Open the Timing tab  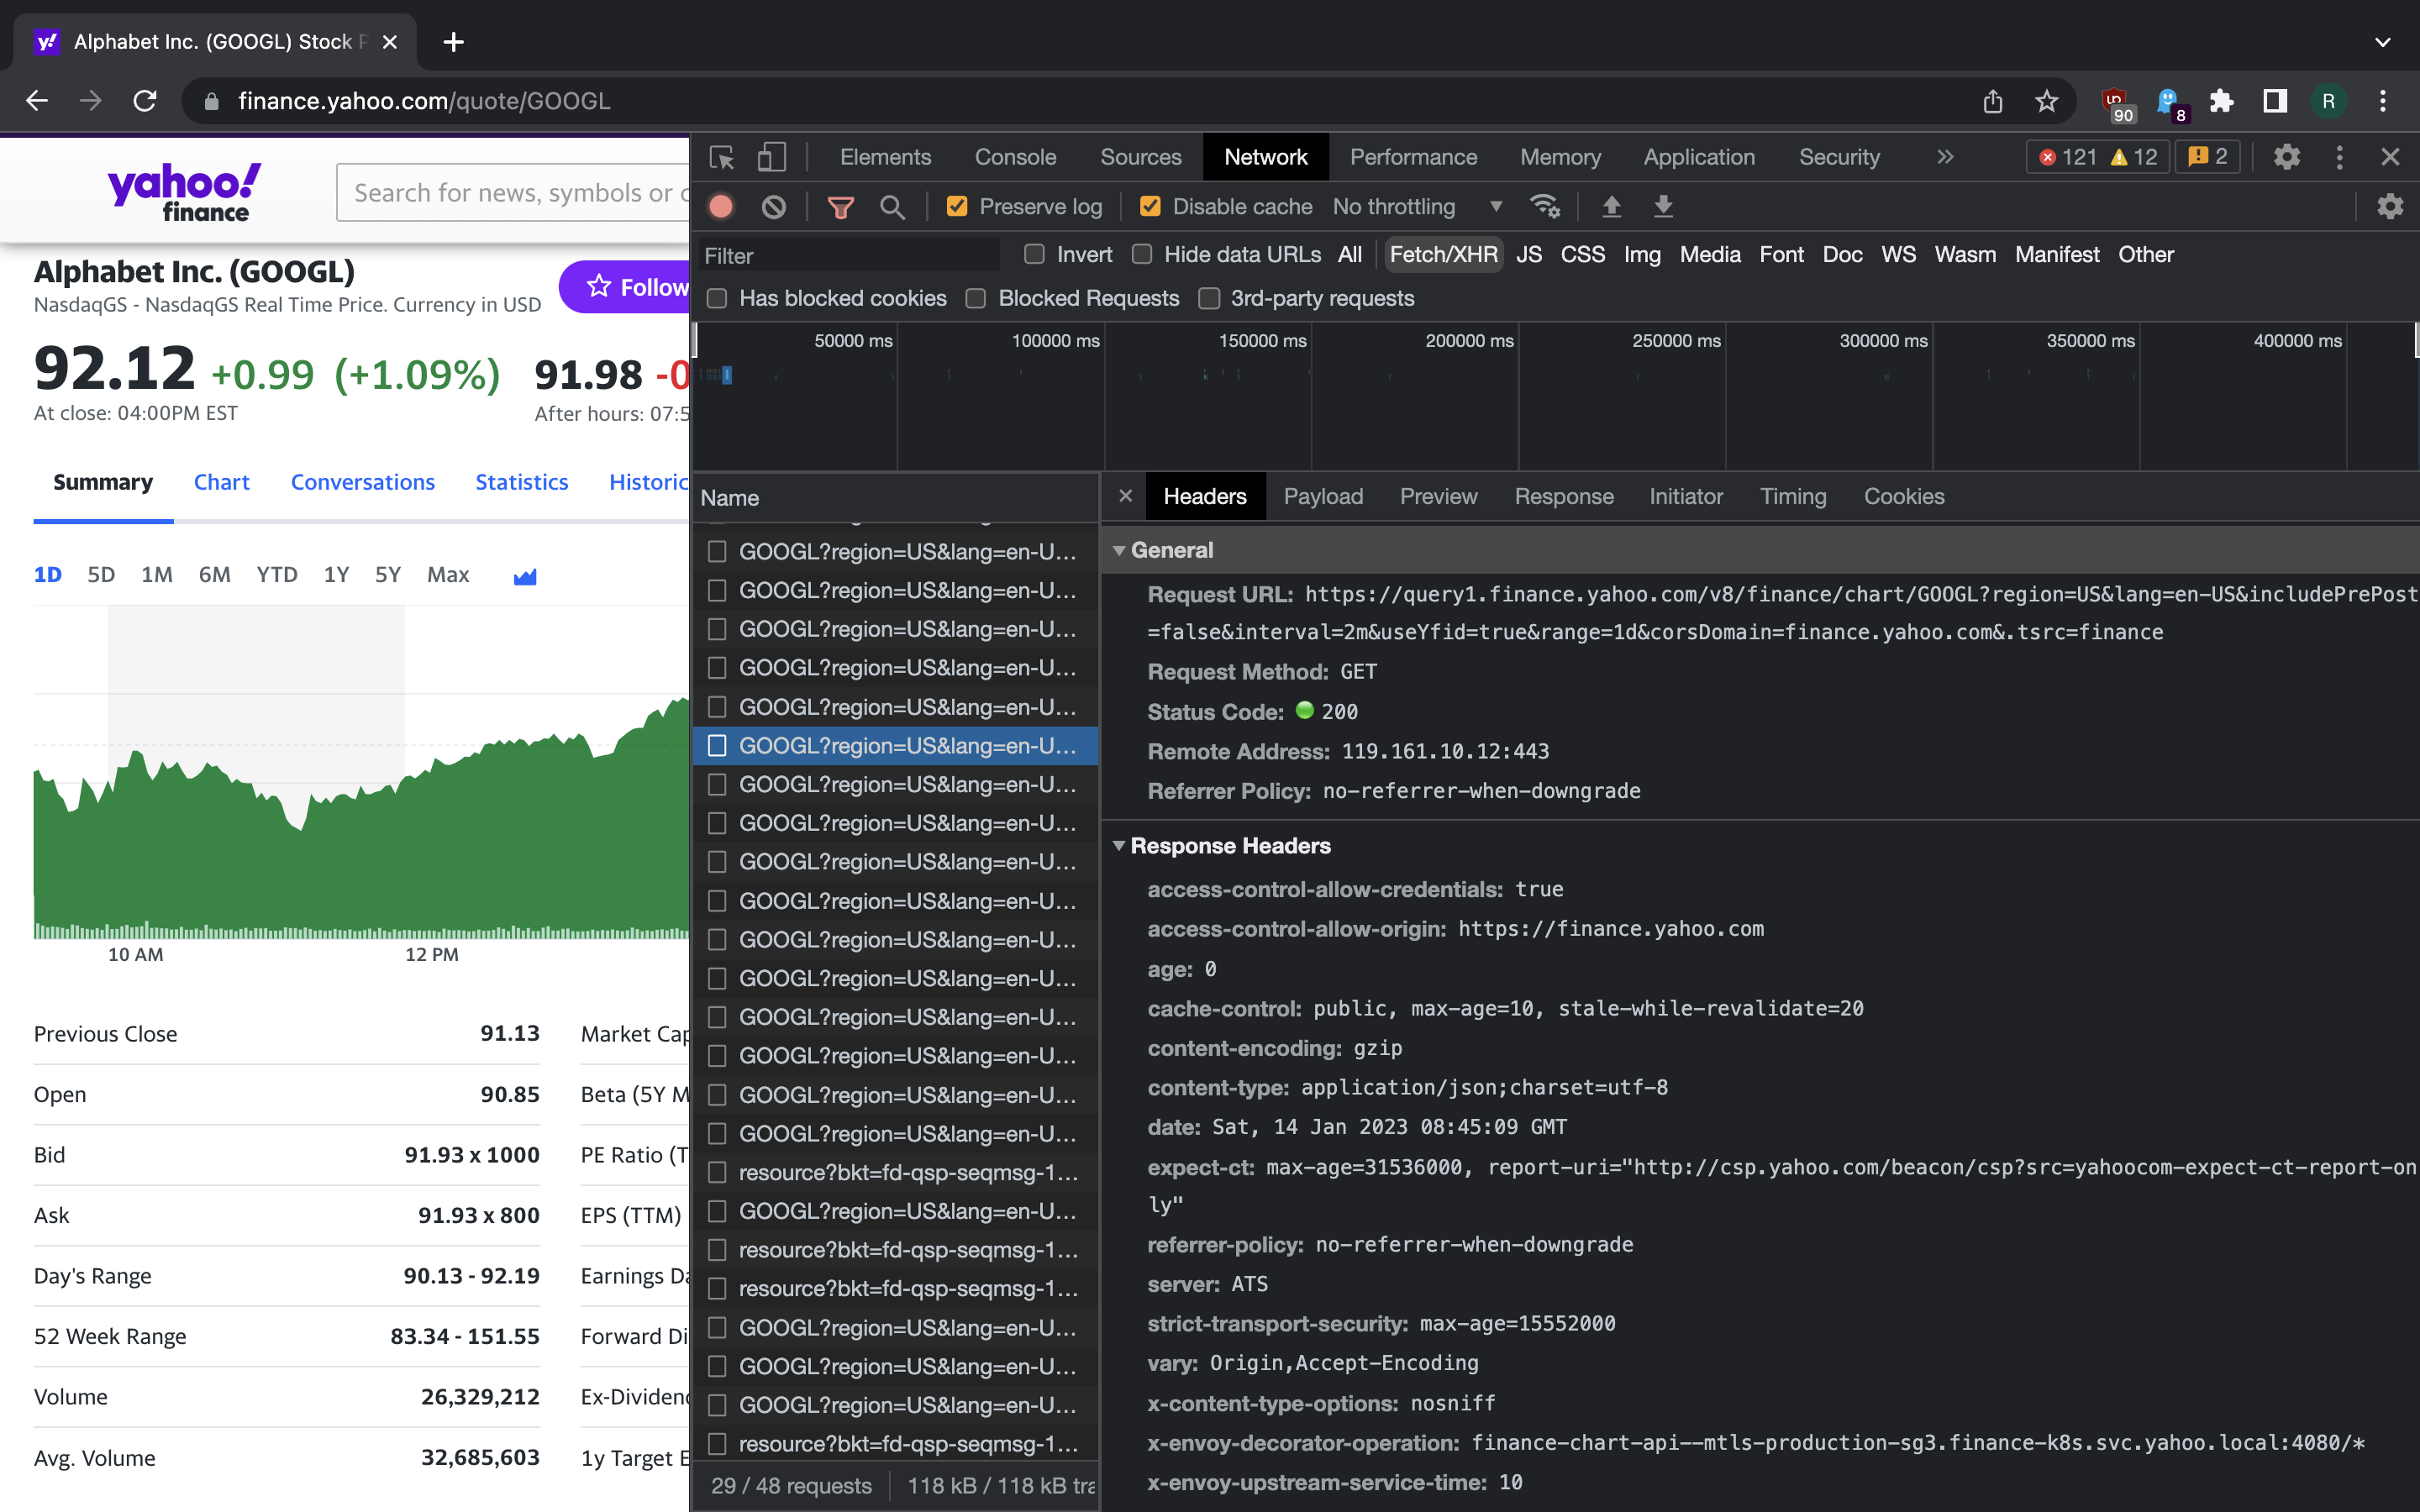click(1793, 496)
